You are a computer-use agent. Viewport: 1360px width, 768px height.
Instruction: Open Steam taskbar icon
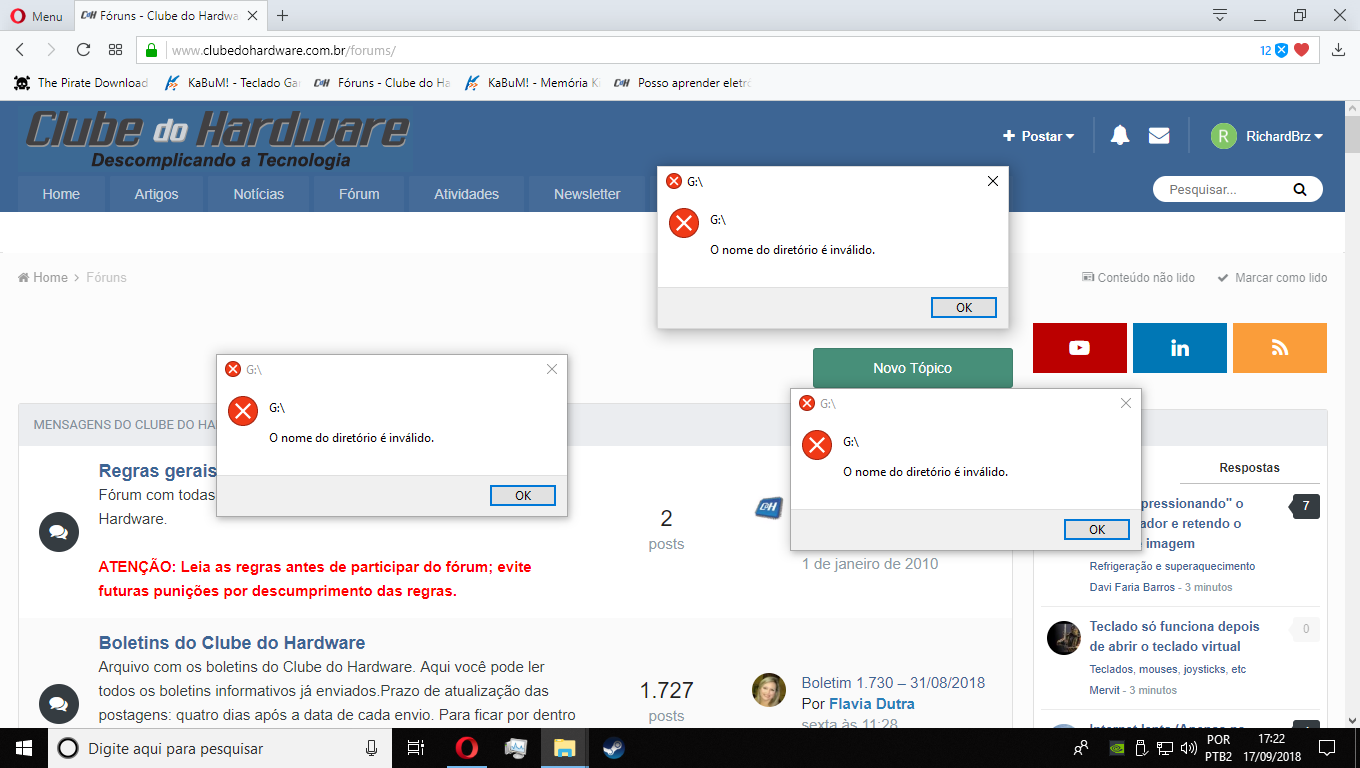tap(613, 748)
